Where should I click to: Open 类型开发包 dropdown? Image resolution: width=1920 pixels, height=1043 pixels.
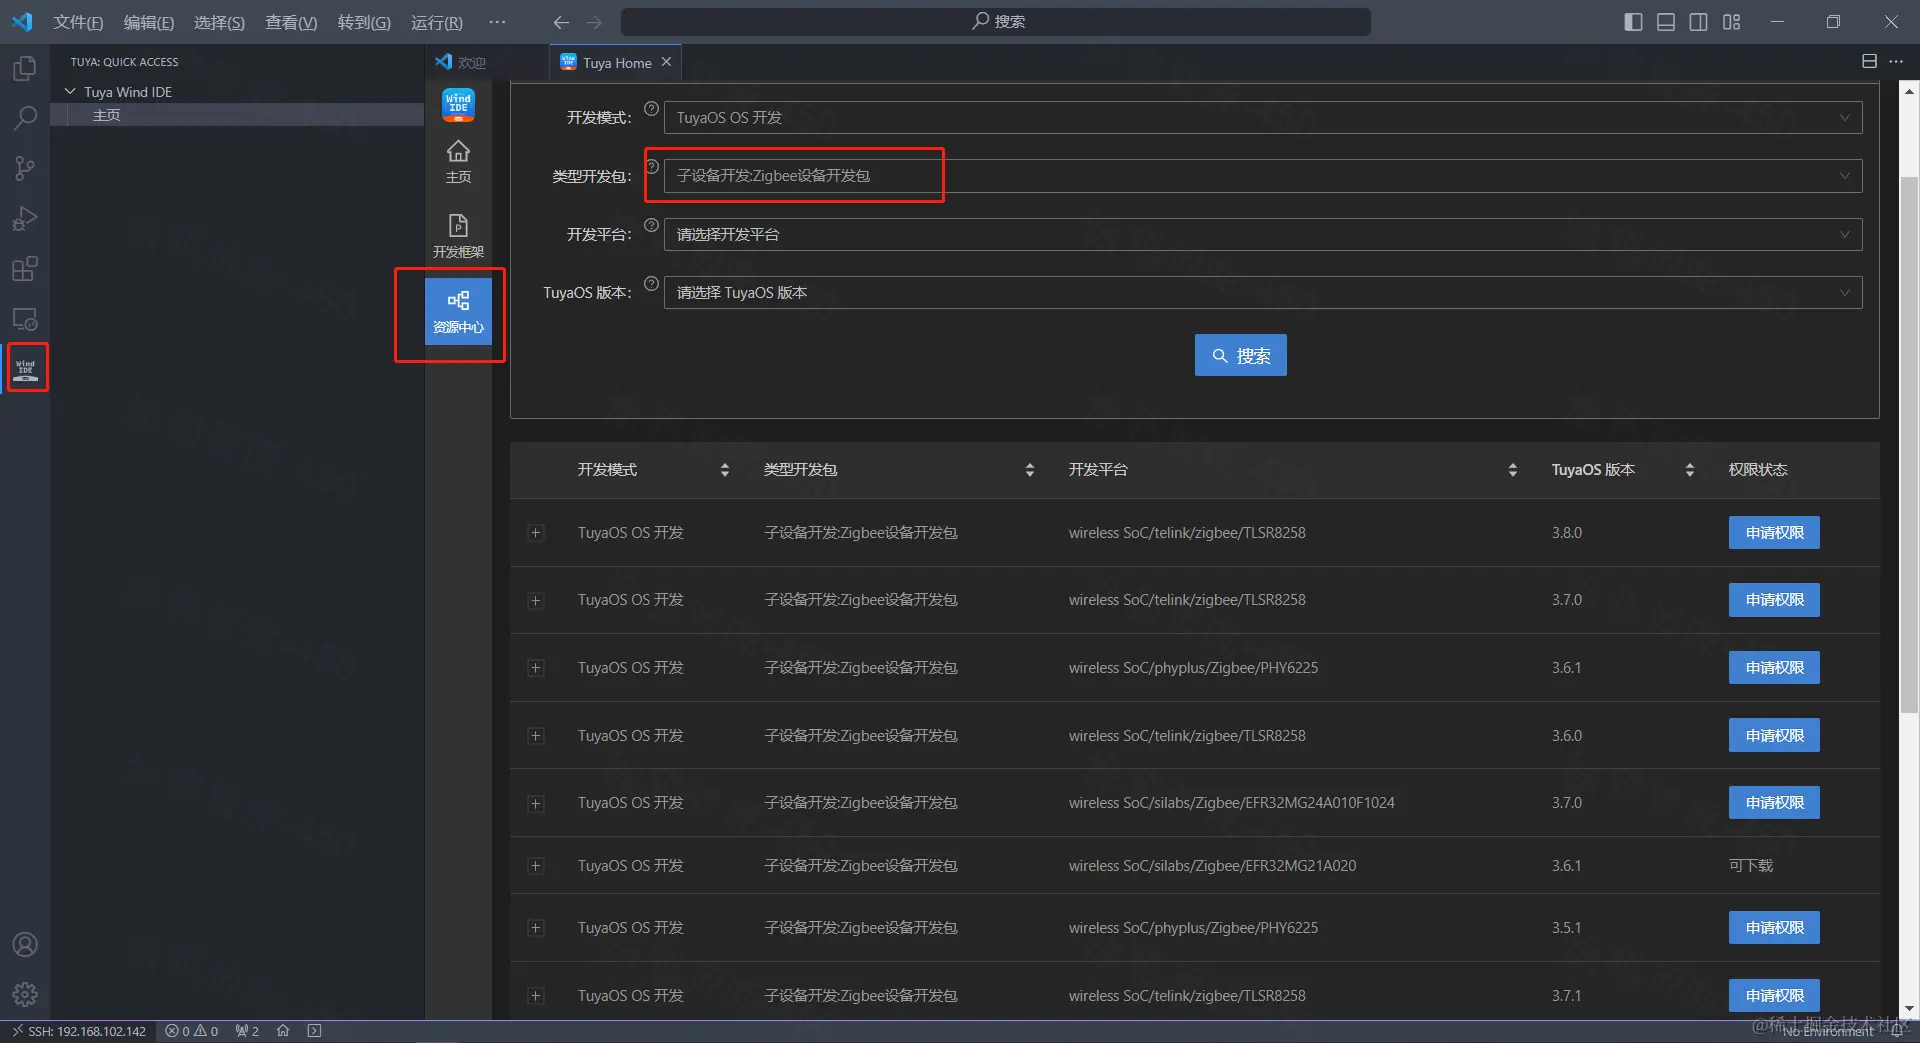click(1263, 176)
